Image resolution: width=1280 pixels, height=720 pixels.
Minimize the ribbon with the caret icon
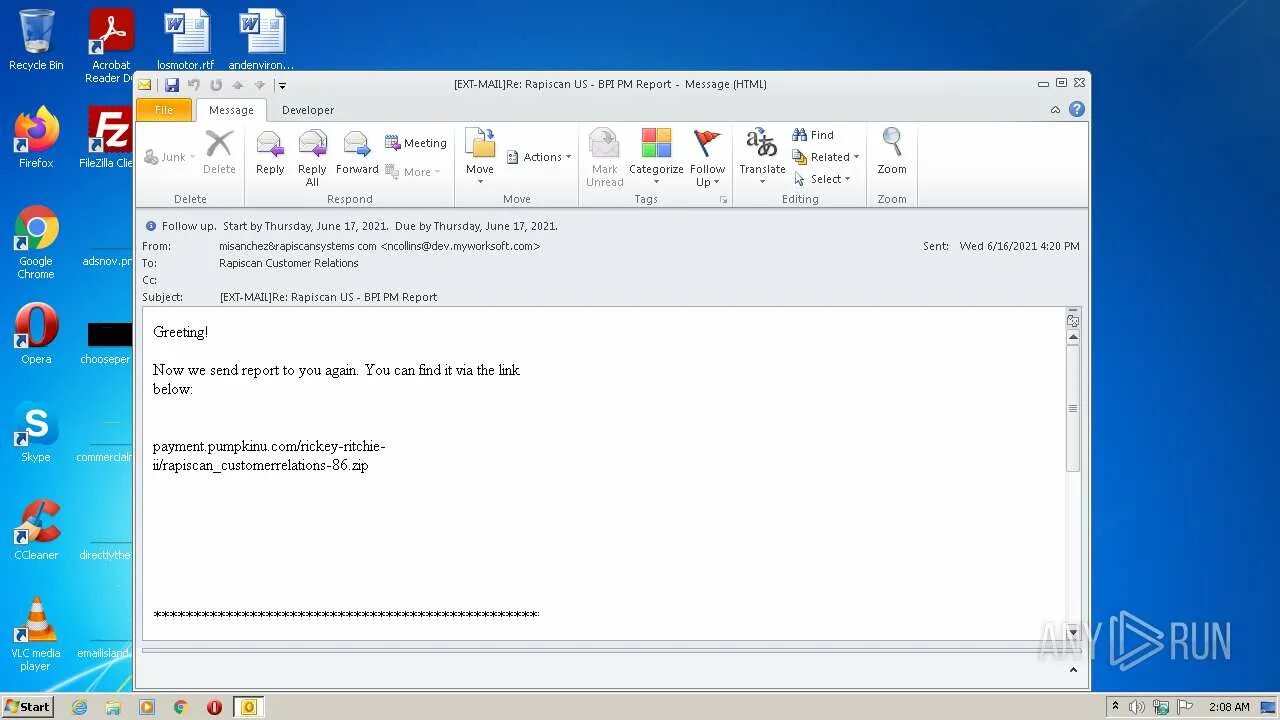(x=1055, y=110)
